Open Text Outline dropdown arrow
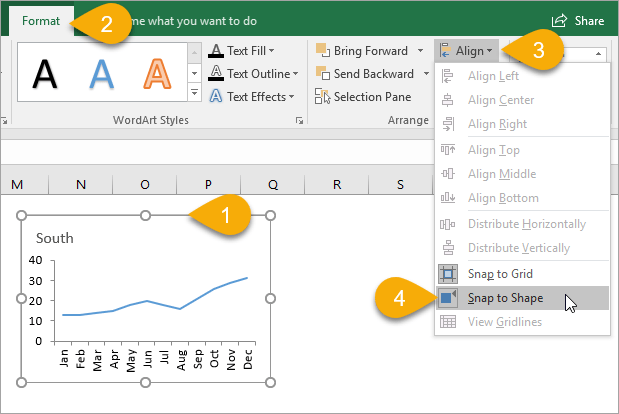This screenshot has height=414, width=619. (x=296, y=74)
